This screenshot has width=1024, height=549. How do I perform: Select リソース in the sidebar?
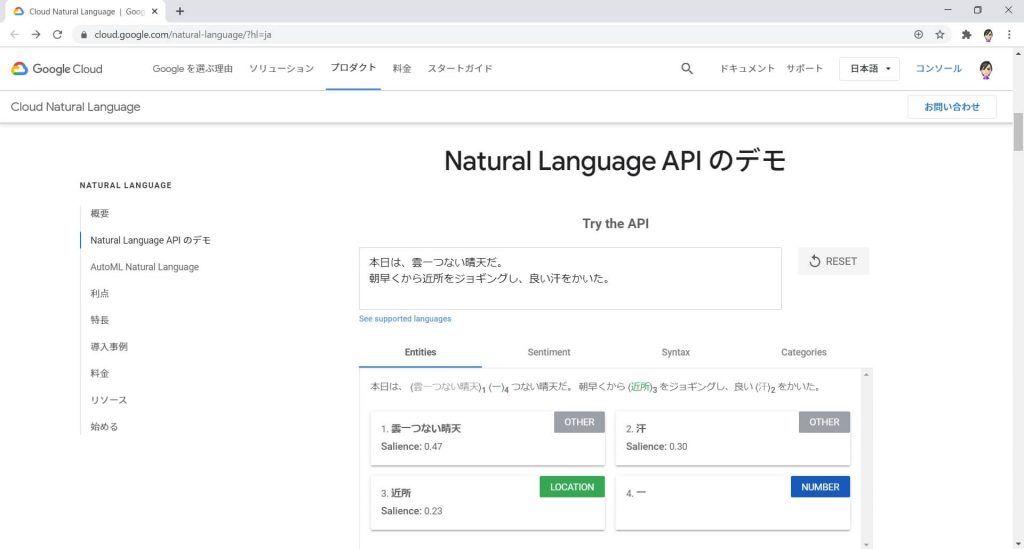coord(108,400)
